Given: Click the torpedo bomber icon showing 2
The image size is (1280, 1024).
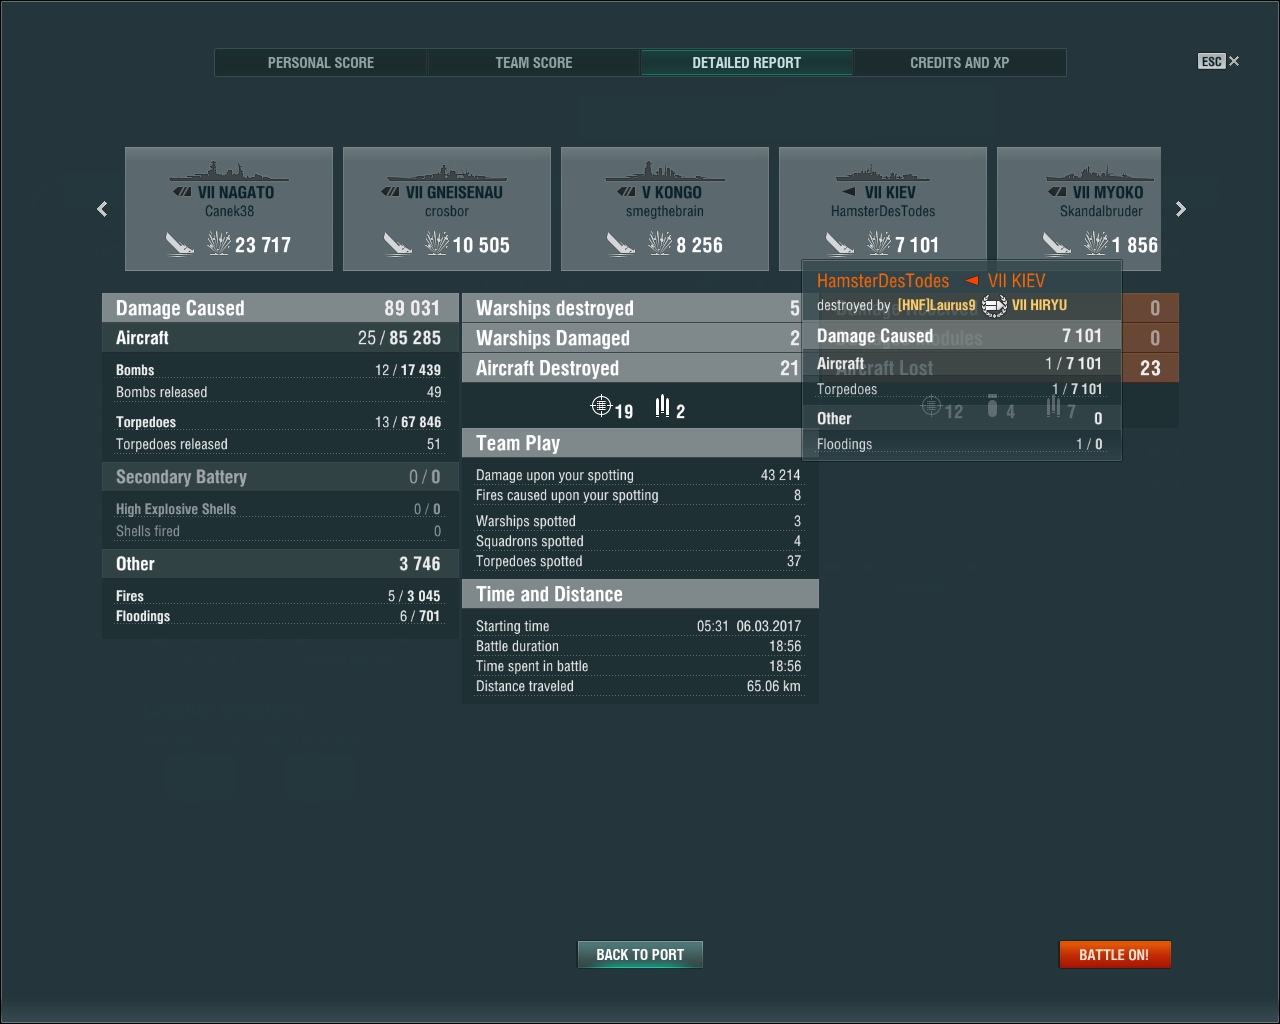Looking at the screenshot, I should (662, 406).
